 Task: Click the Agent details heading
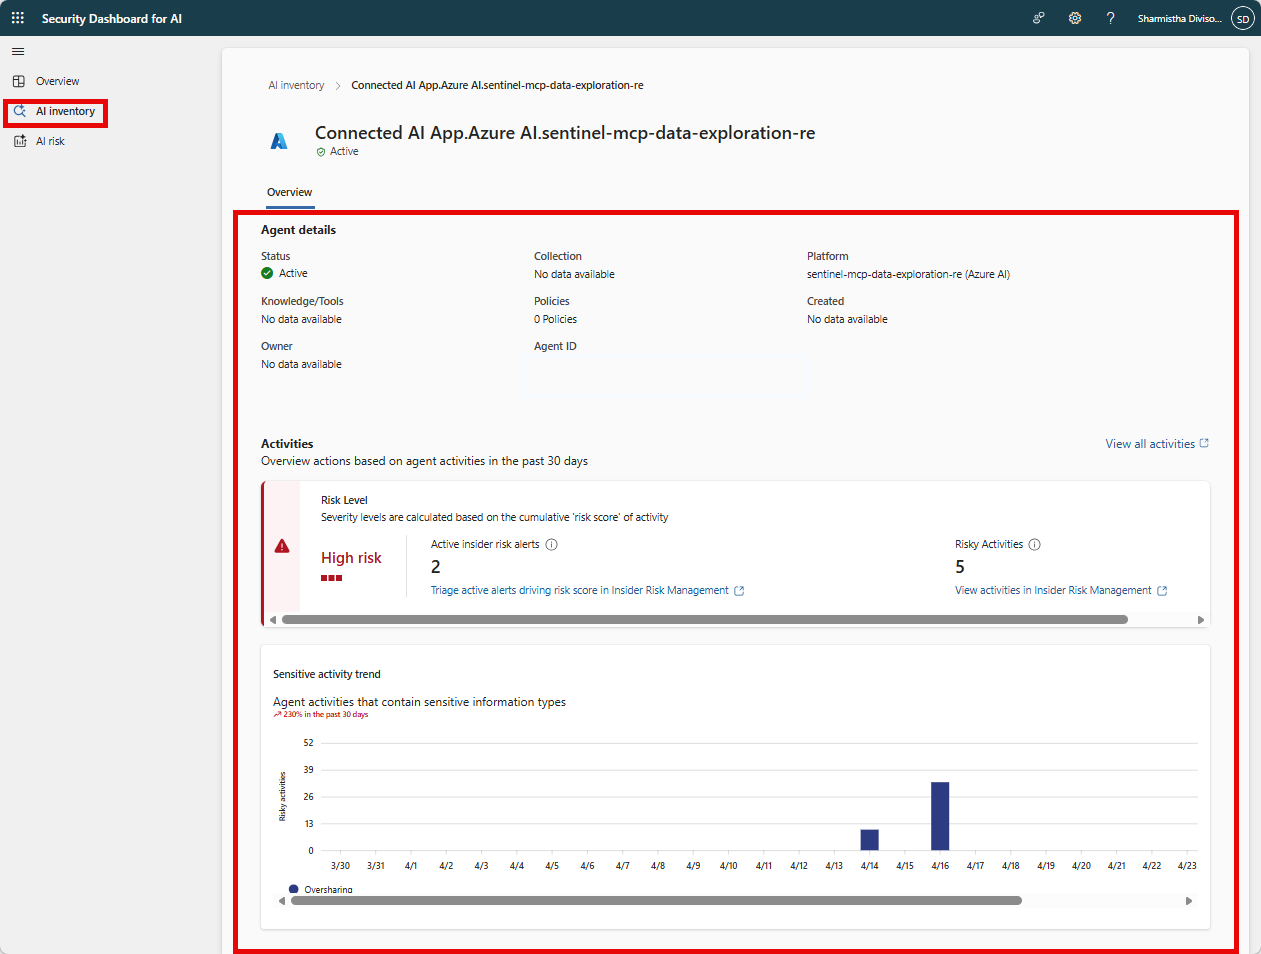pyautogui.click(x=298, y=230)
